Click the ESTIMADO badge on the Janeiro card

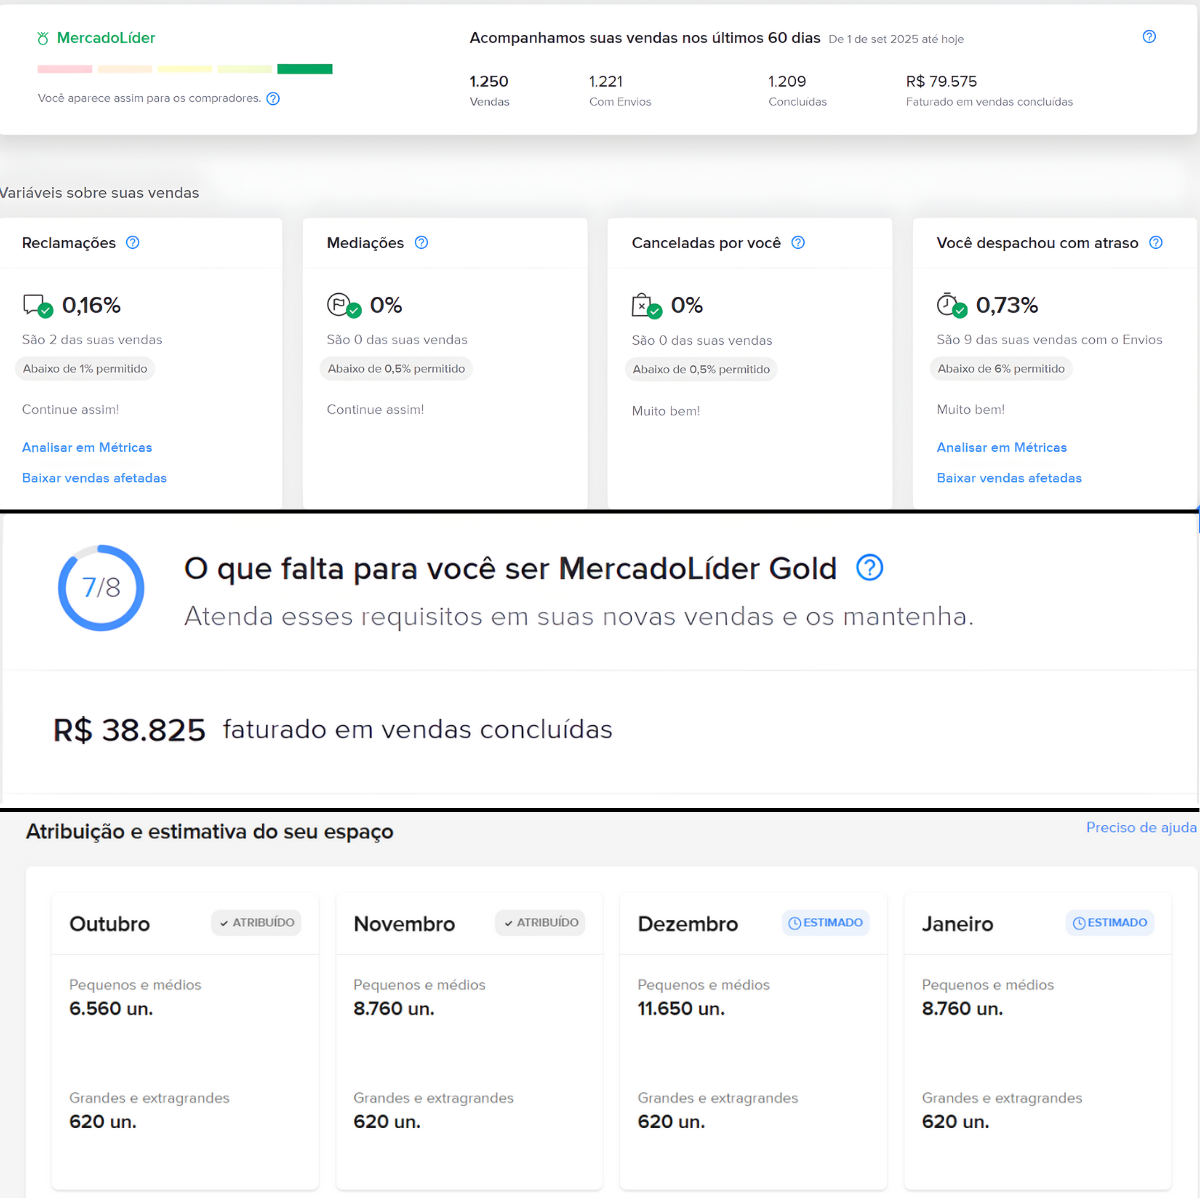[x=1110, y=923]
